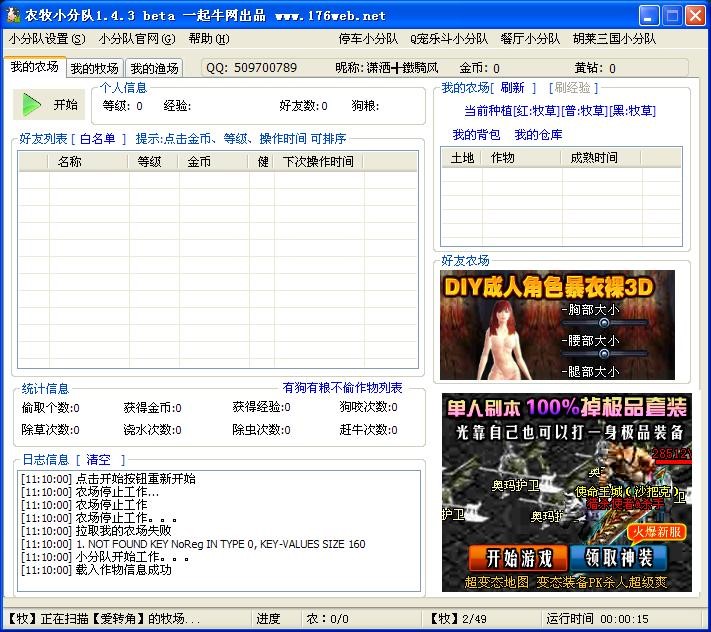Open the 小分队设置(S) menu

pyautogui.click(x=47, y=39)
